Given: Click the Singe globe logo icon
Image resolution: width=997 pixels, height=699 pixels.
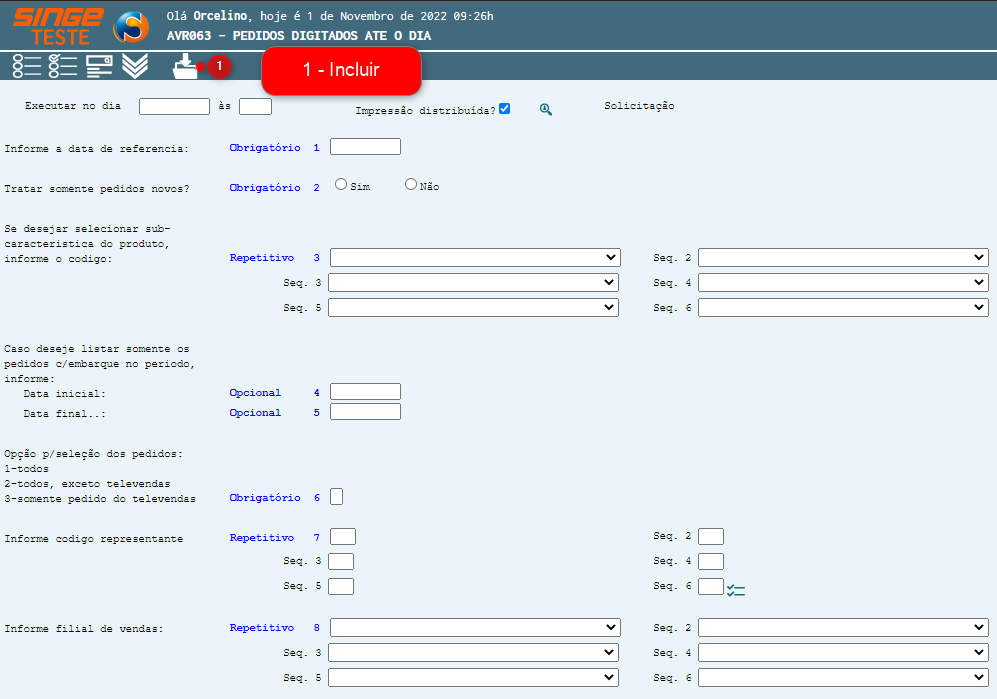Looking at the screenshot, I should [x=131, y=27].
